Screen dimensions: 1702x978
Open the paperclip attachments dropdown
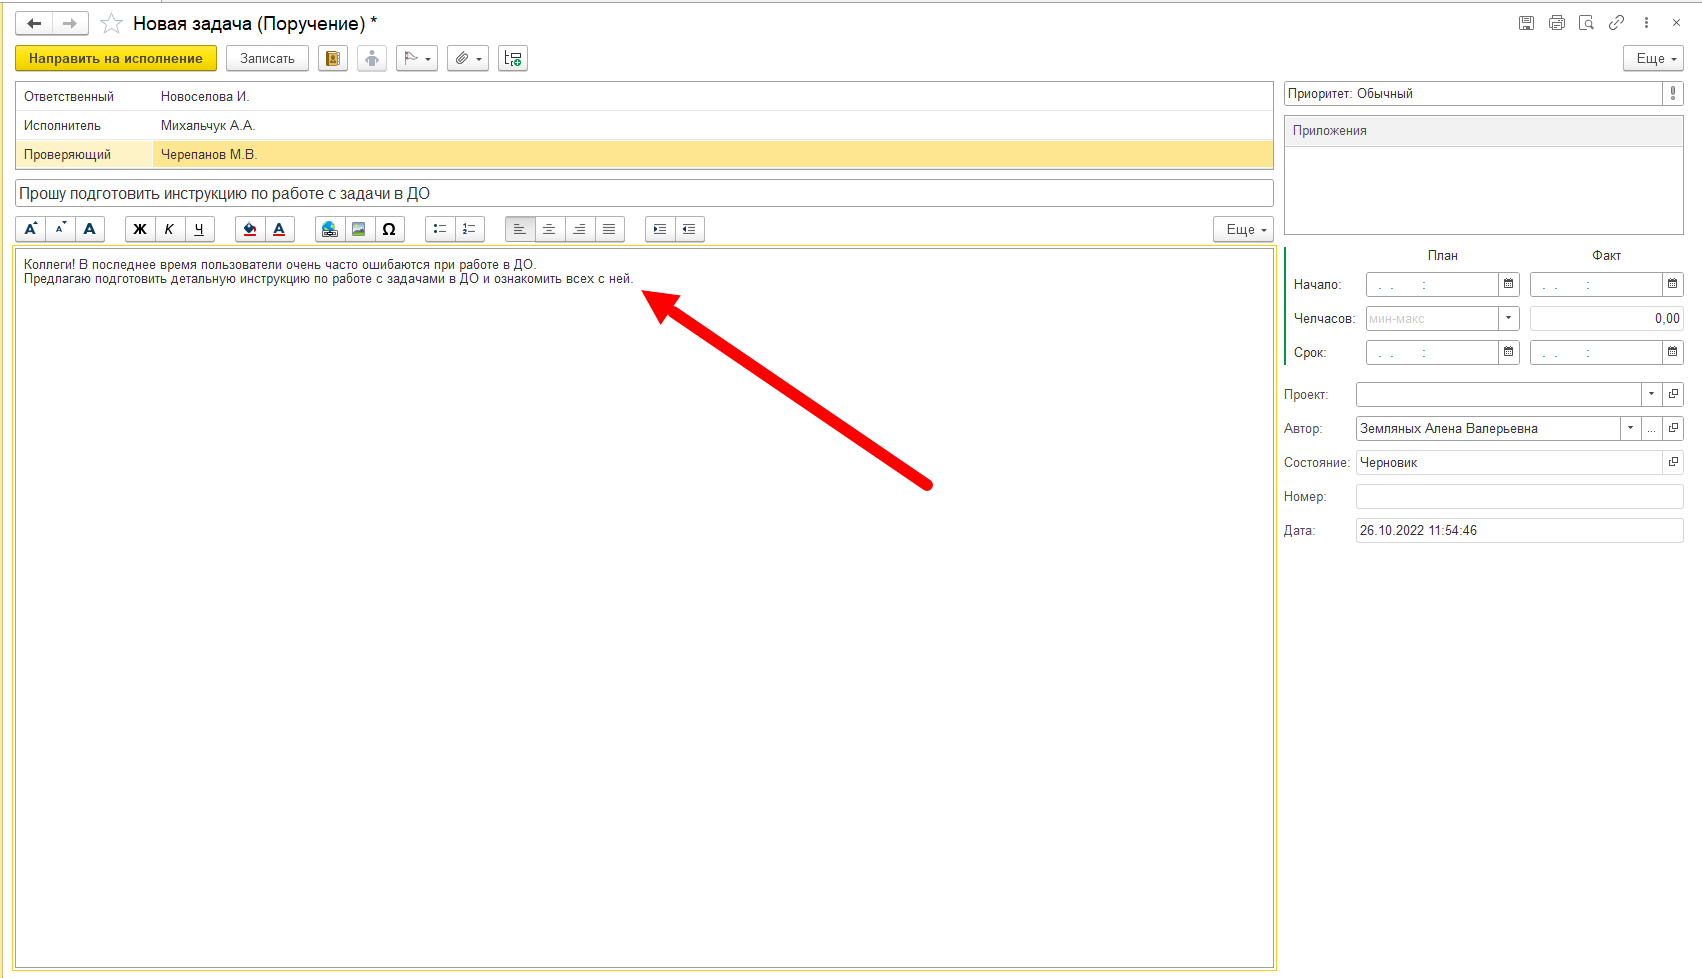tap(468, 59)
